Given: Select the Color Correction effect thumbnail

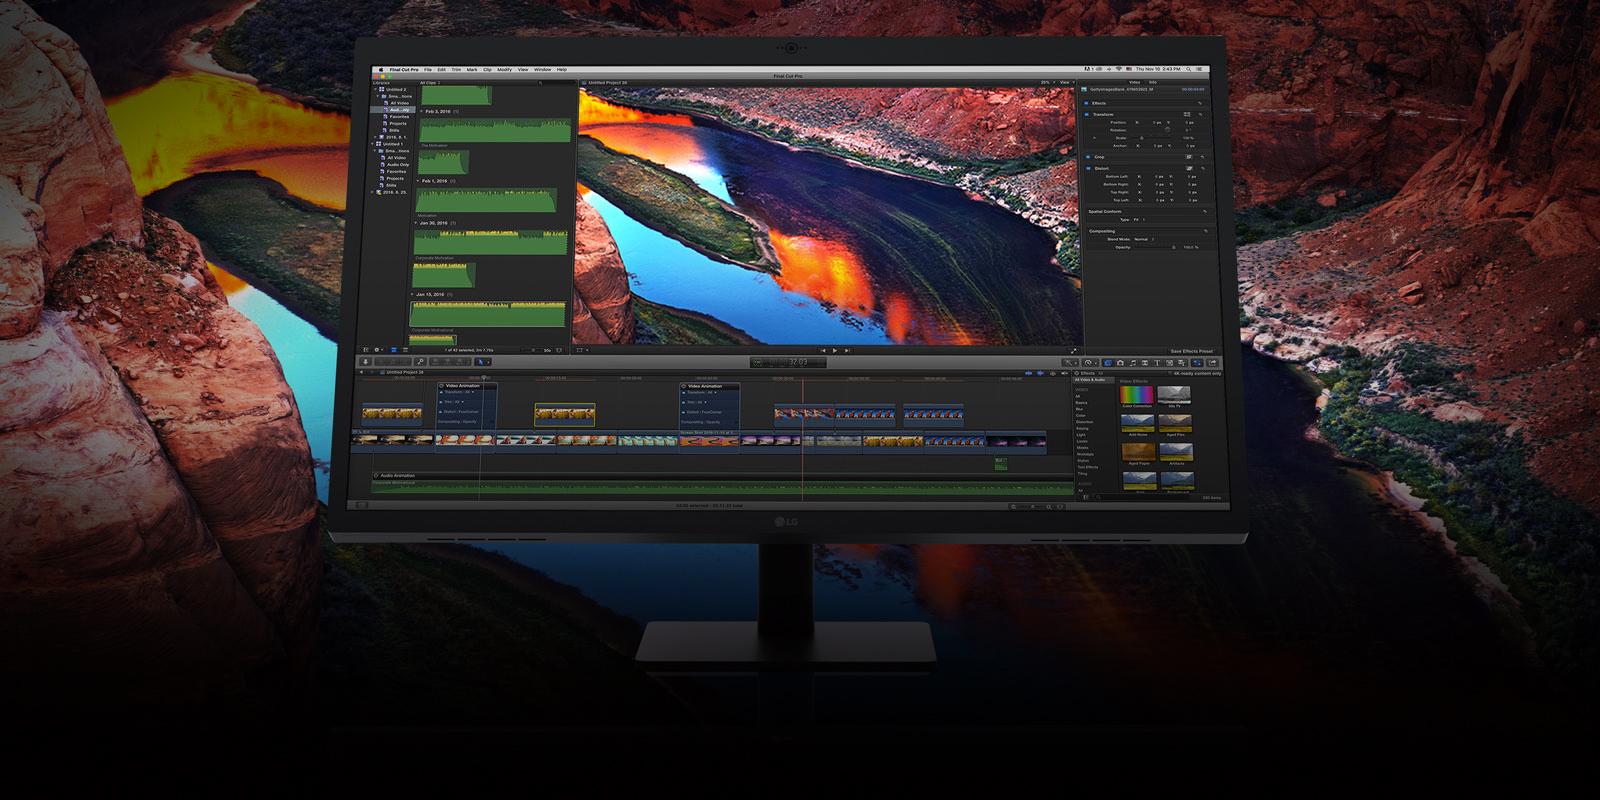Looking at the screenshot, I should (x=1137, y=395).
